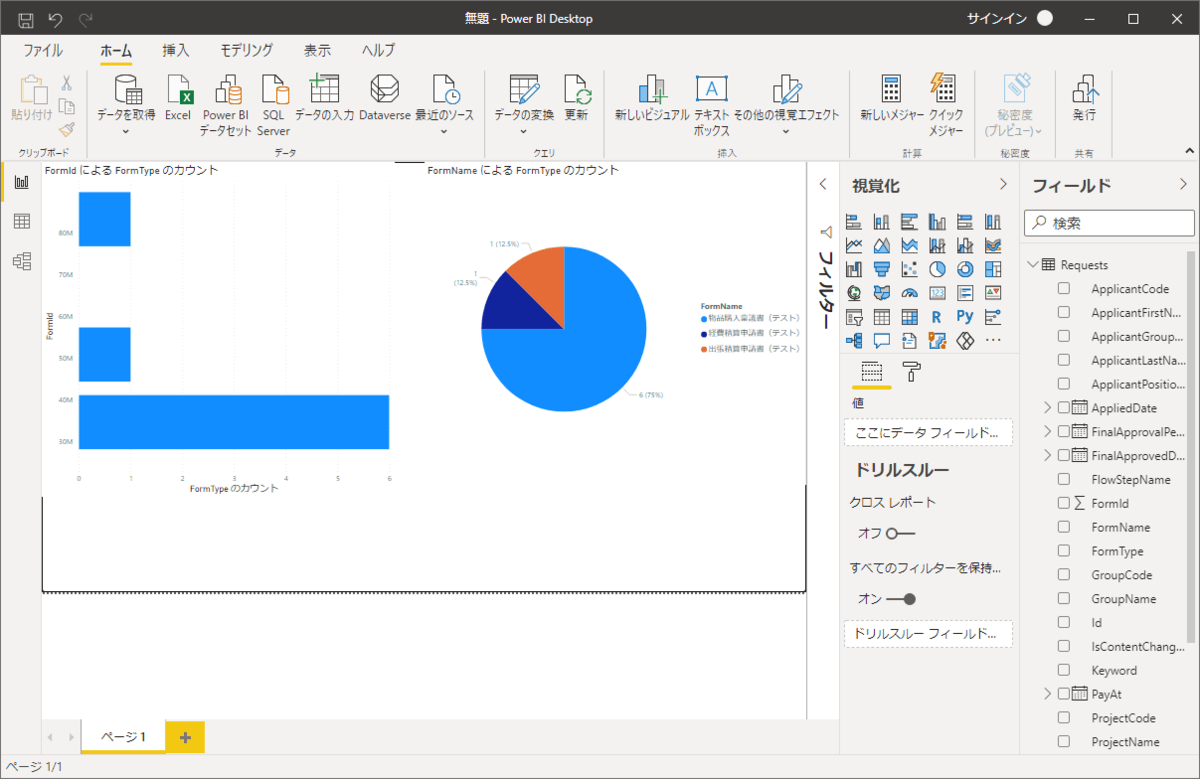Image resolution: width=1200 pixels, height=779 pixels.
Task: Click the 更新 refresh icon
Action: (576, 92)
